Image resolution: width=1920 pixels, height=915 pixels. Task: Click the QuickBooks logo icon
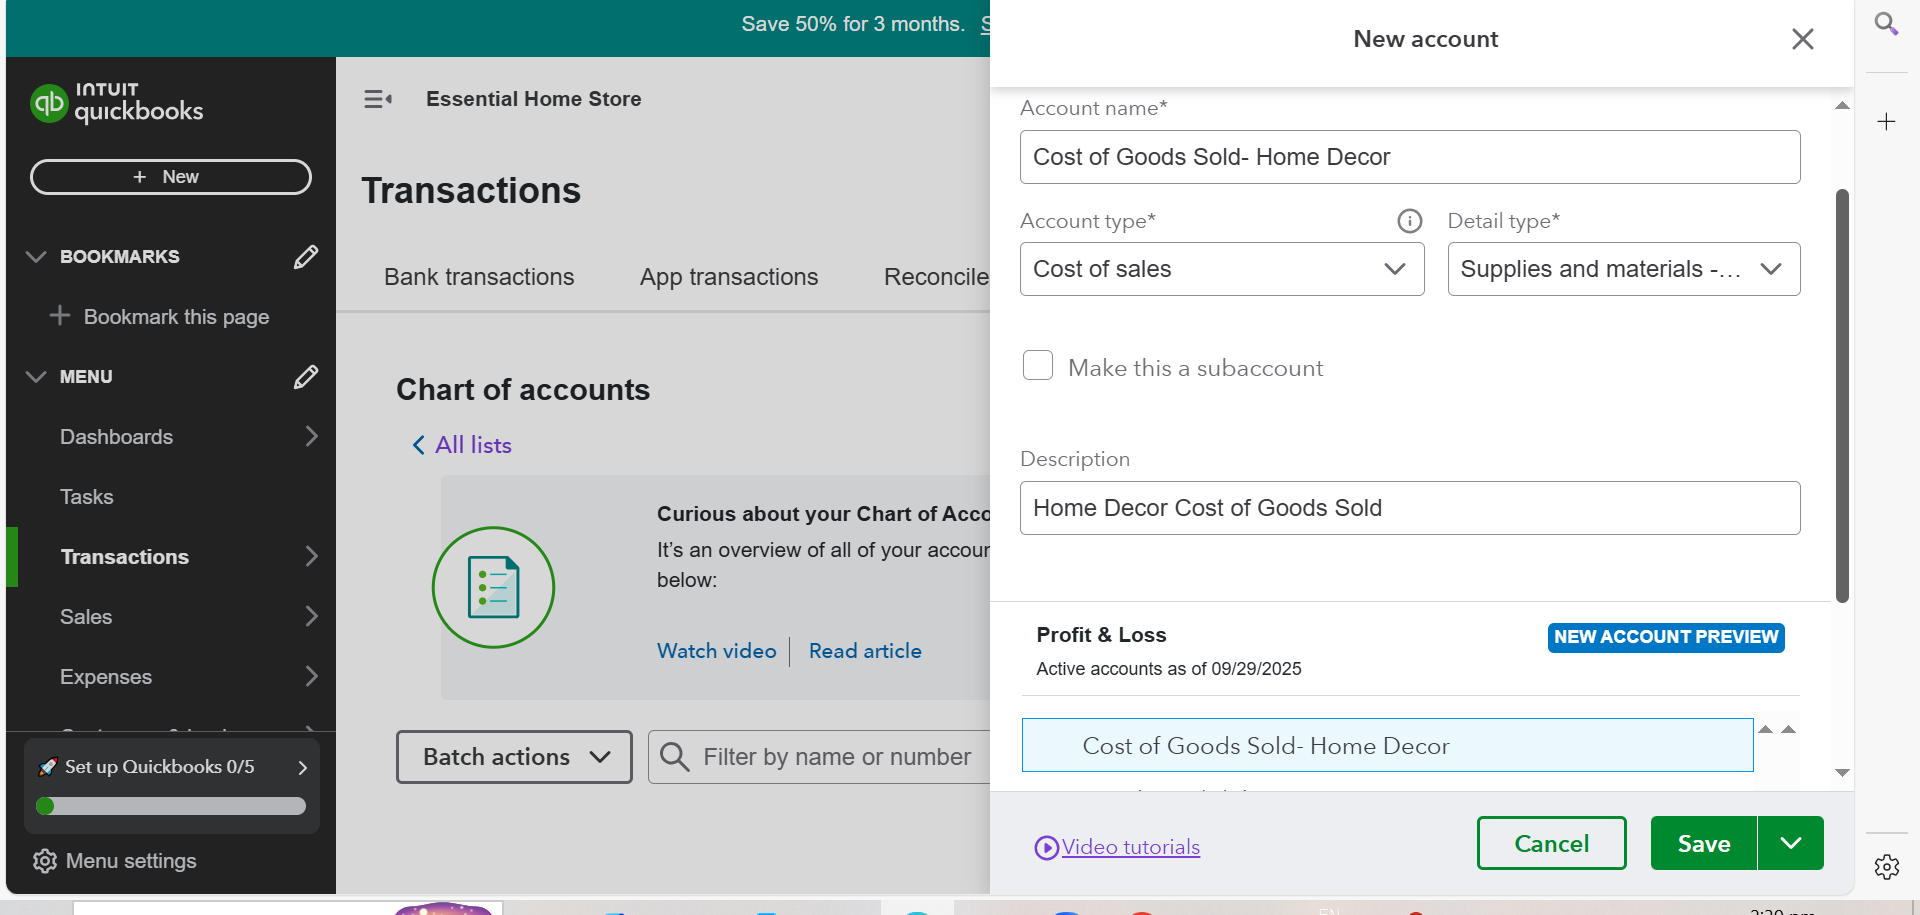pos(49,102)
